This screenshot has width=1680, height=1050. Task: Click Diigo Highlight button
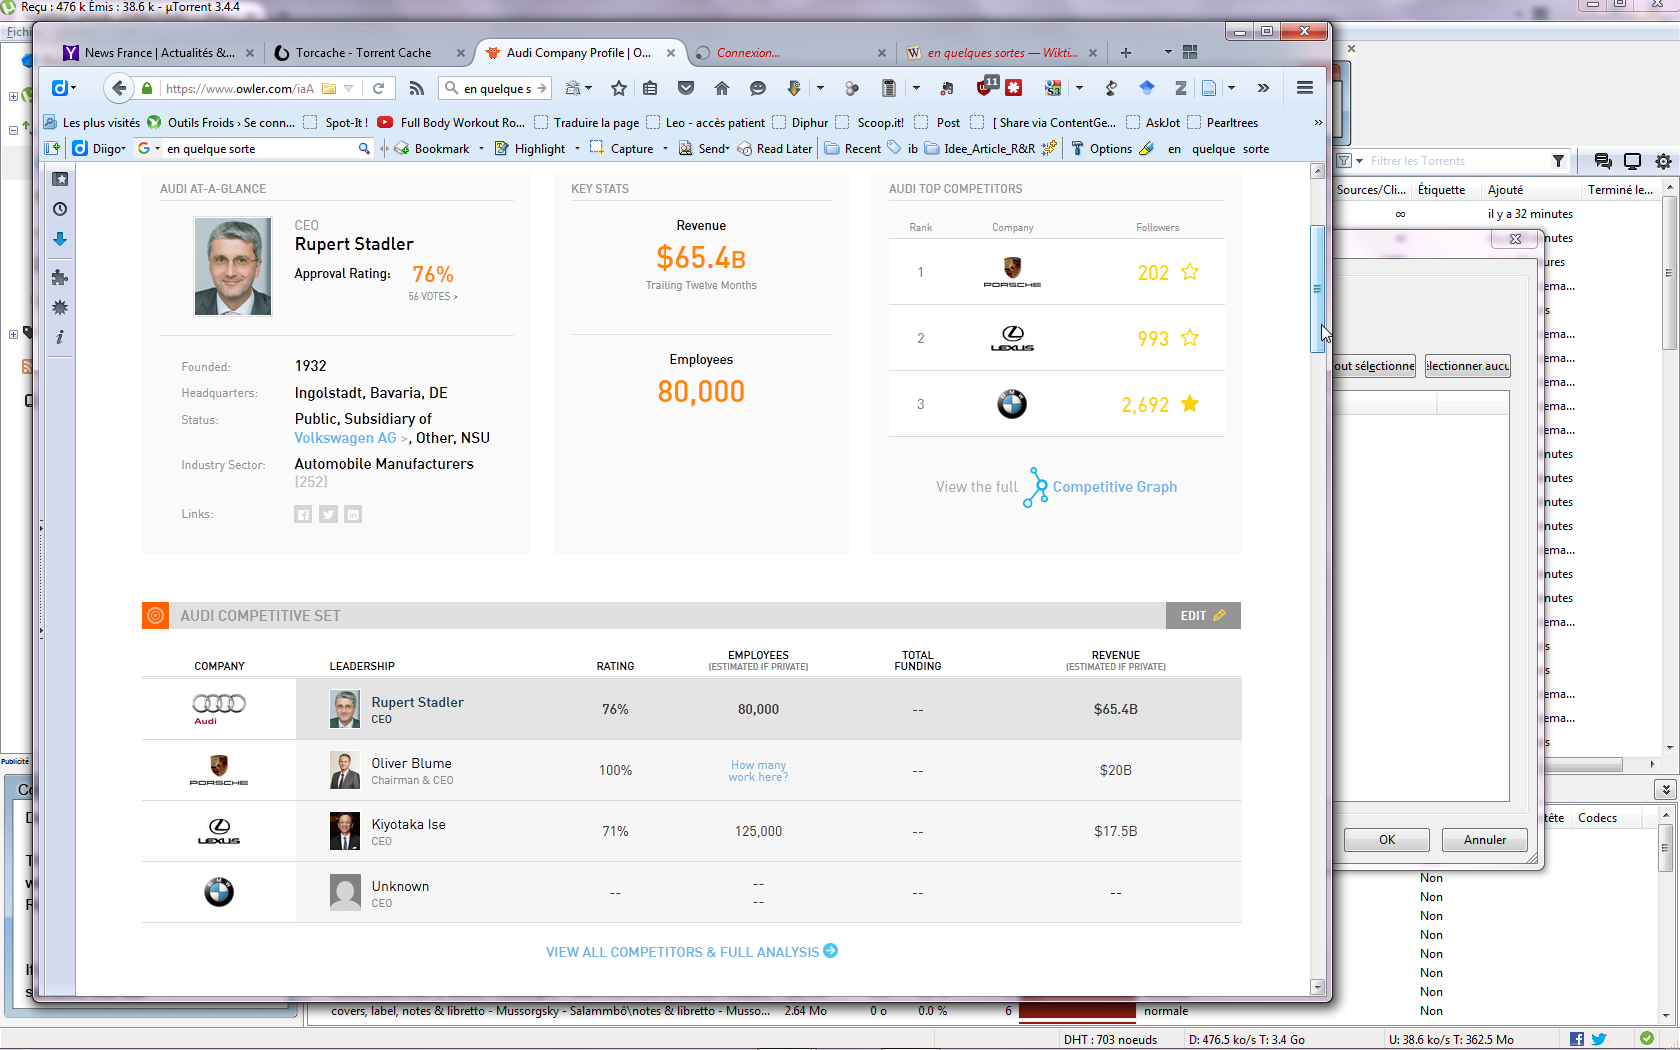pos(531,148)
